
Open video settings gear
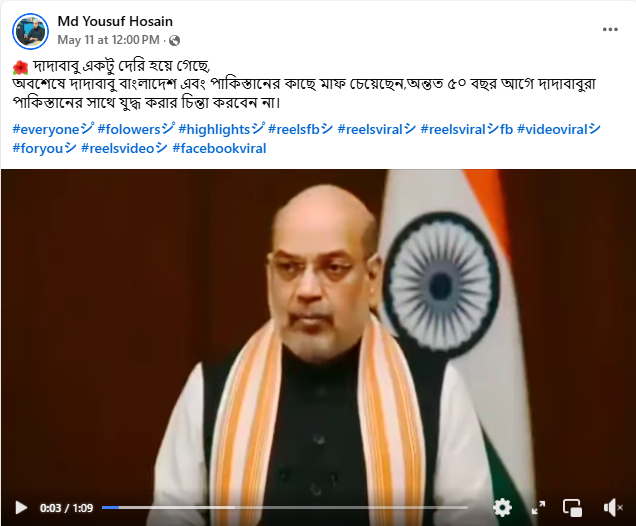point(502,507)
